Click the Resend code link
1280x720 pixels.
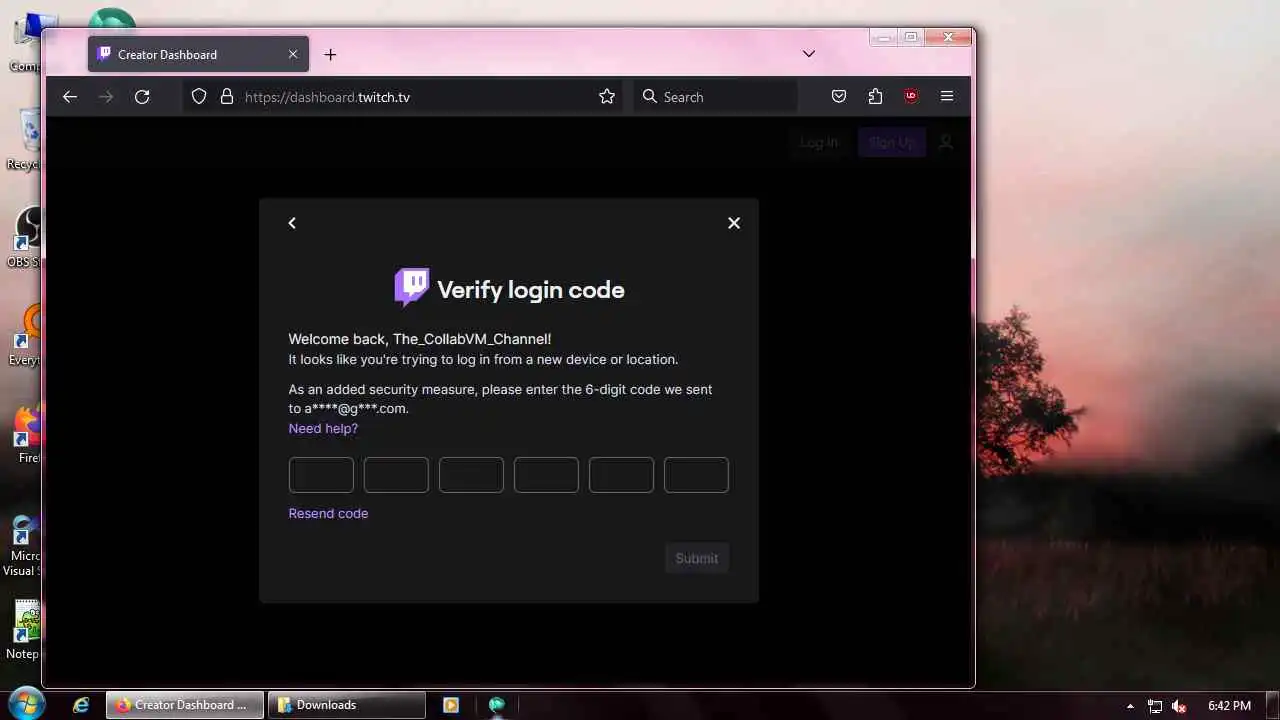coord(328,513)
